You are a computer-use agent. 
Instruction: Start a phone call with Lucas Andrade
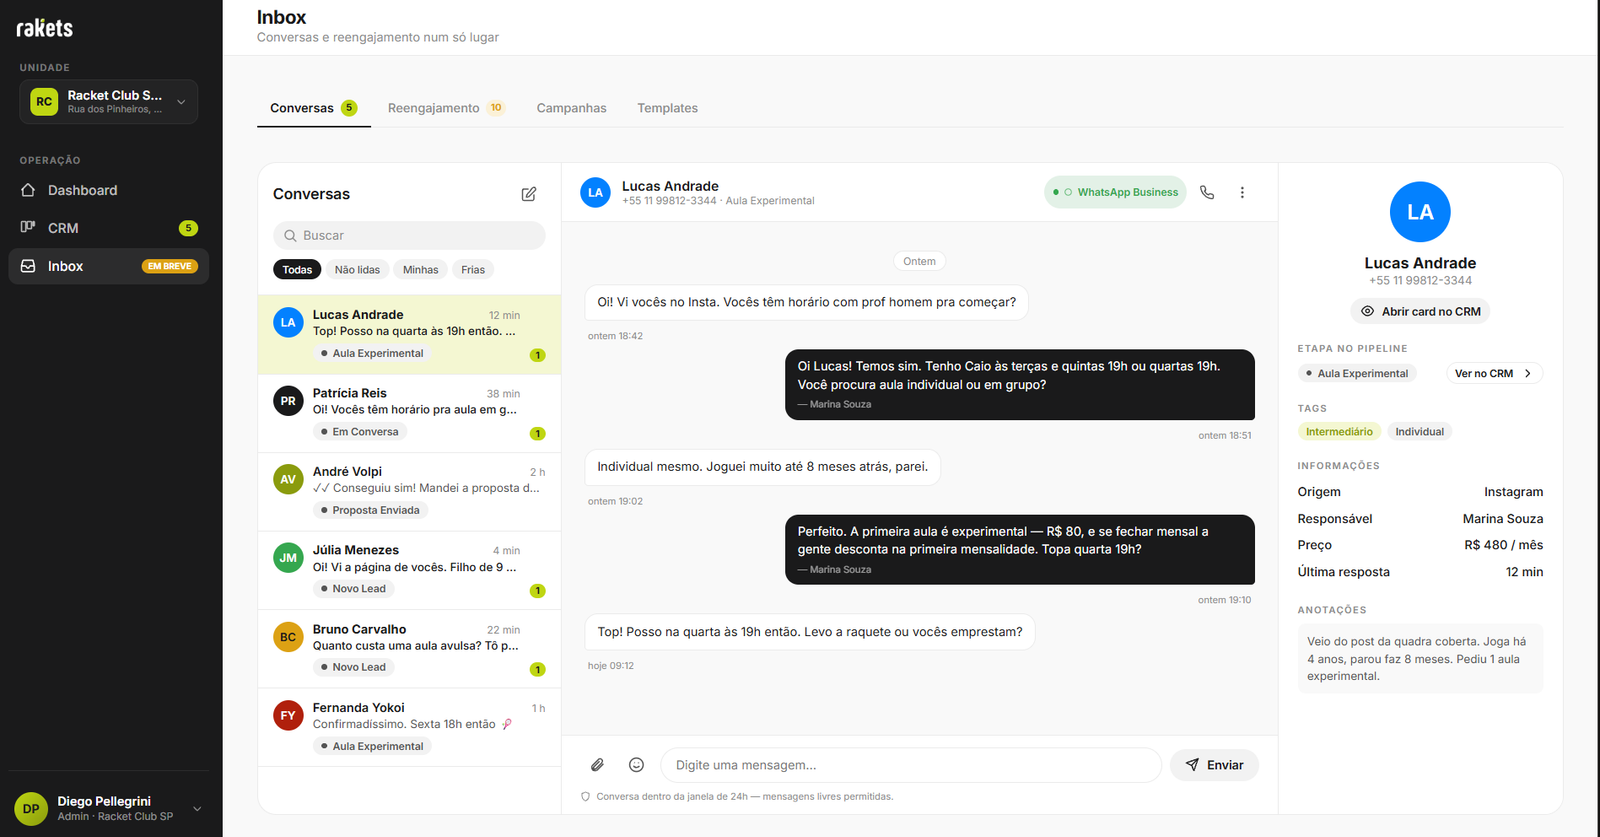[x=1207, y=192]
